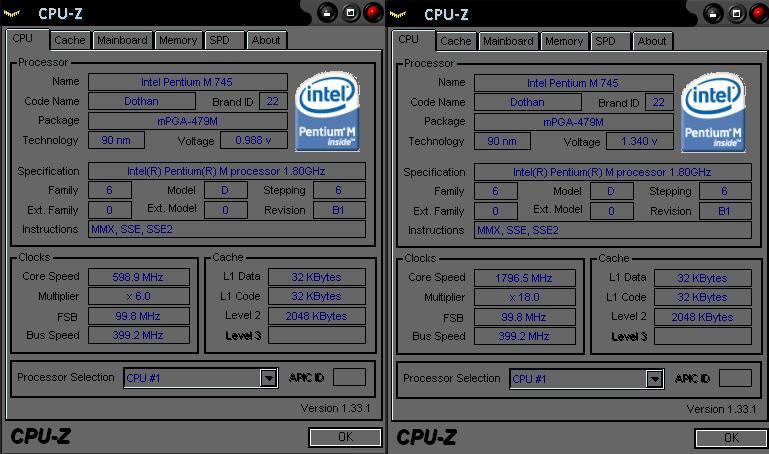
Task: Switch to Memory tab in left window
Action: point(178,40)
